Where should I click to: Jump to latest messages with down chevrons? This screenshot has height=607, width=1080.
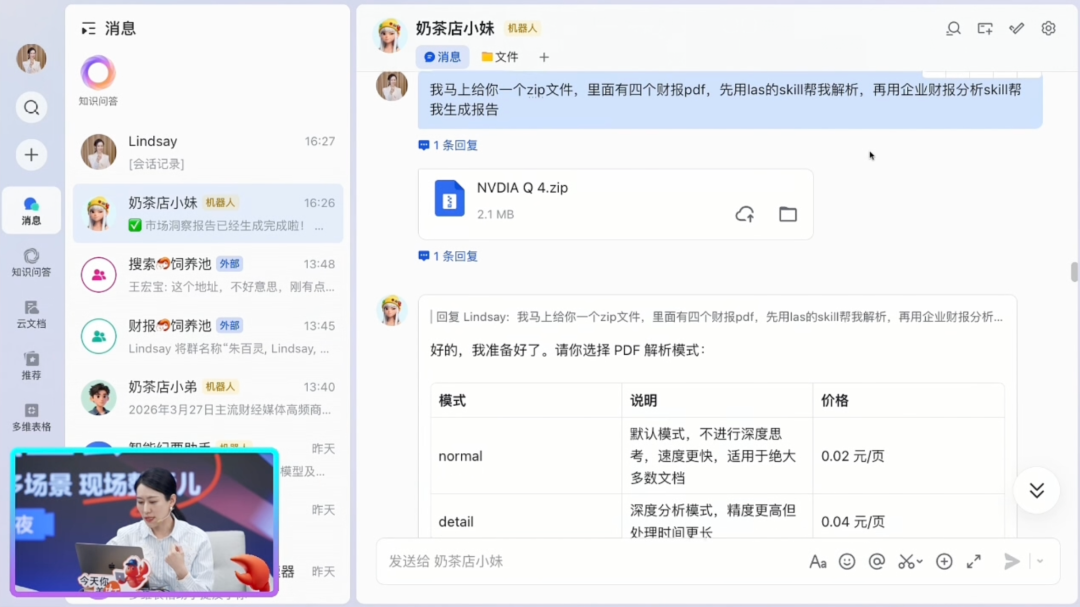1036,490
